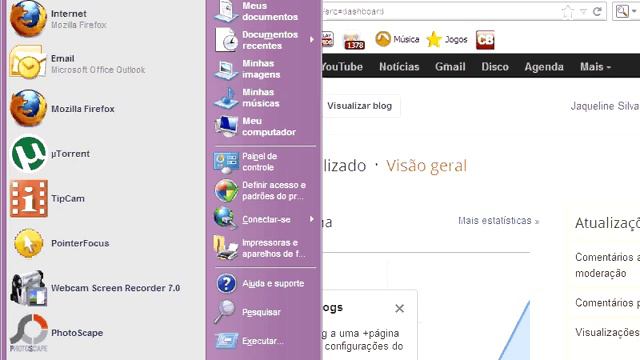
Task: Expand Documentos recentes submenu arrow
Action: click(x=312, y=40)
